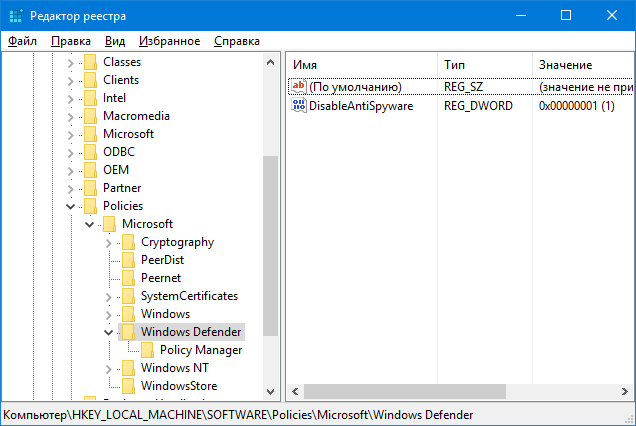Collapse the Windows Defender key

[x=108, y=333]
